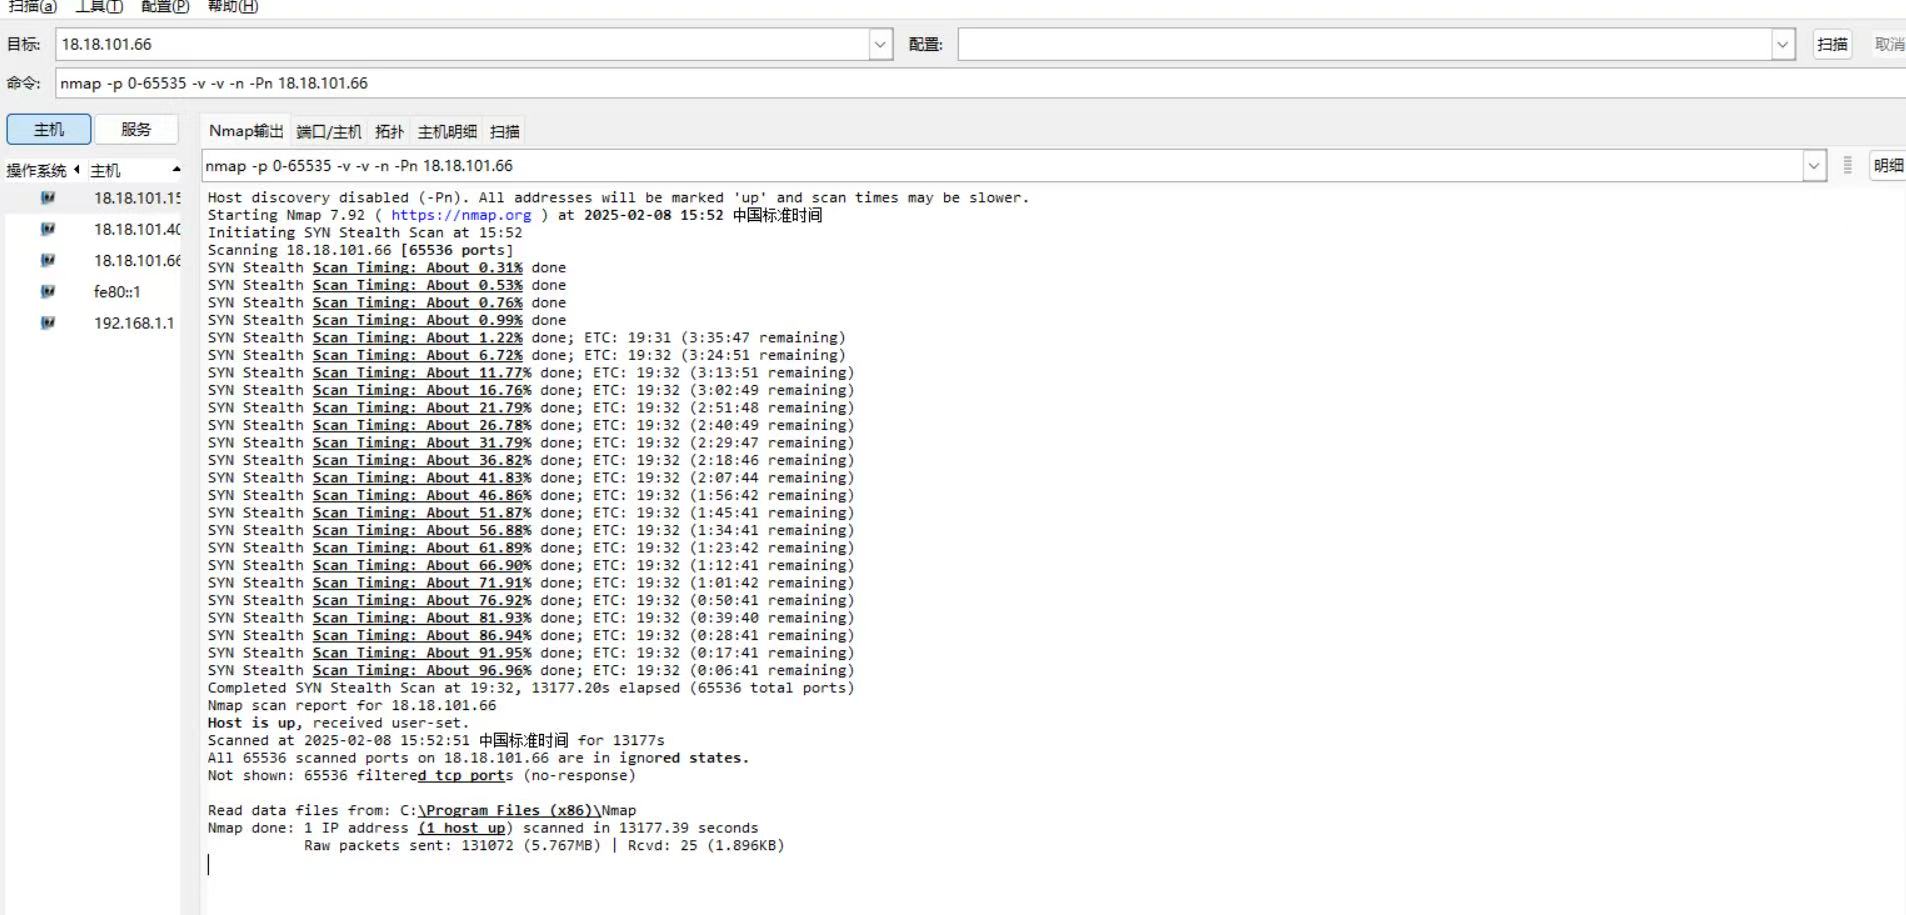Screen dimensions: 1906x915
Task: Click the 'Initiating SYN Stealth Scan at 15:52' line
Action: pyautogui.click(x=365, y=233)
